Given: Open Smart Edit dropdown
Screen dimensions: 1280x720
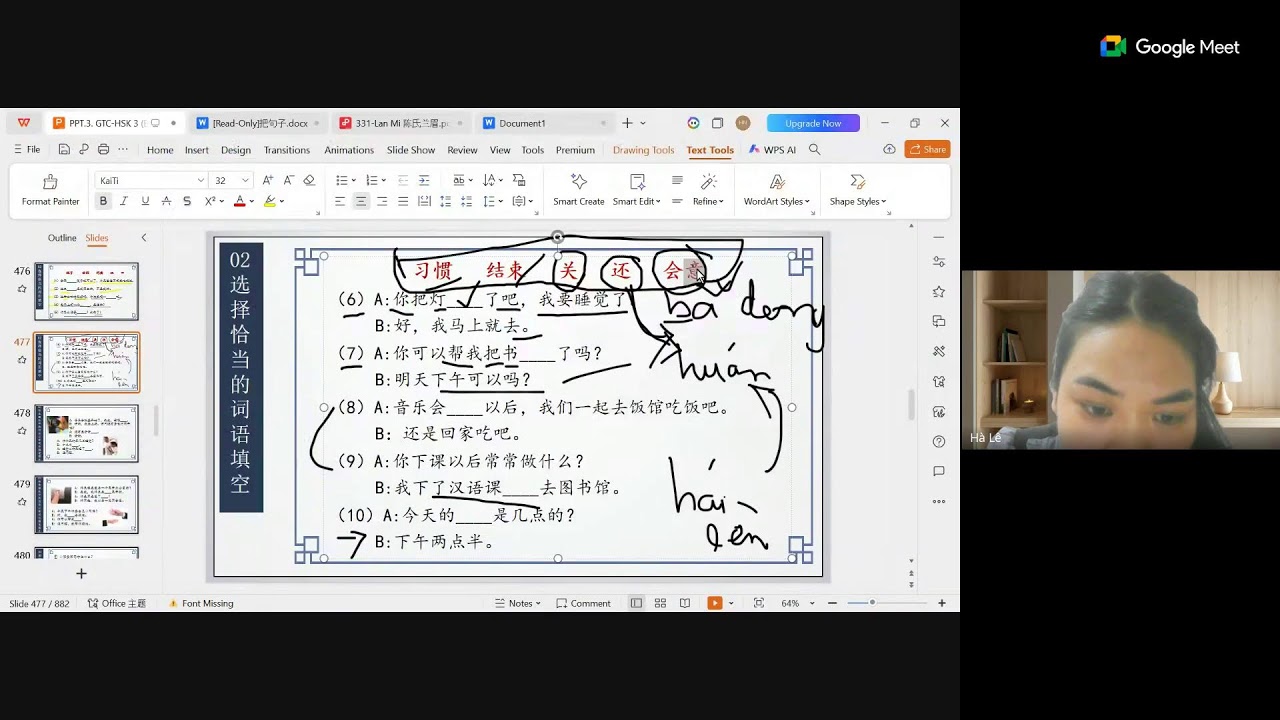Looking at the screenshot, I should tap(637, 189).
